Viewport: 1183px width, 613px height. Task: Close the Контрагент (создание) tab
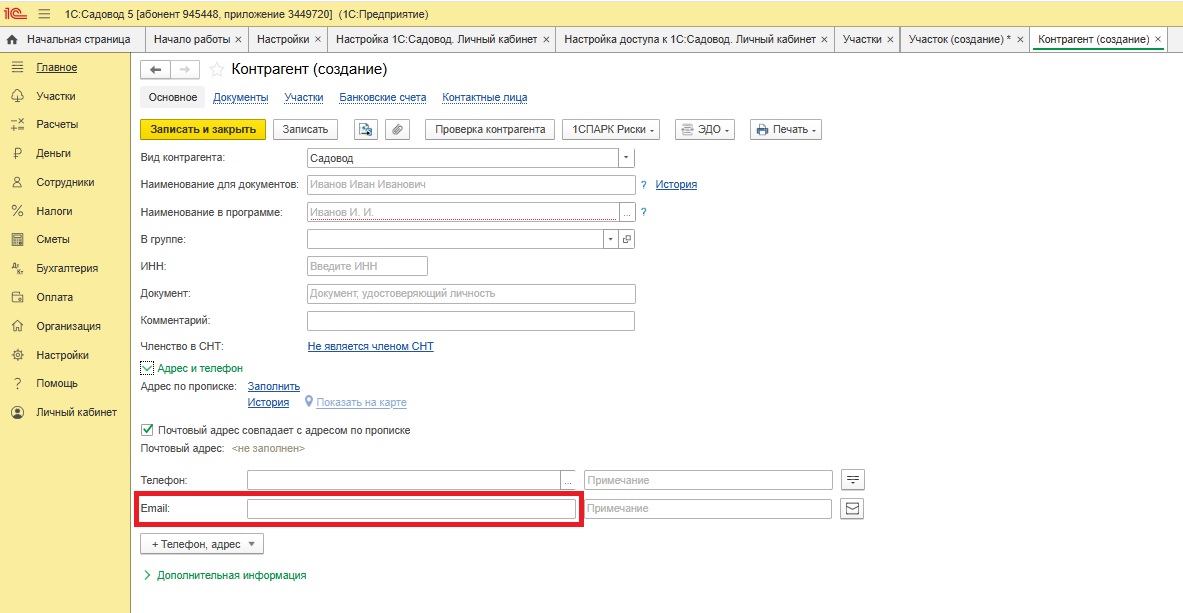pos(1158,39)
